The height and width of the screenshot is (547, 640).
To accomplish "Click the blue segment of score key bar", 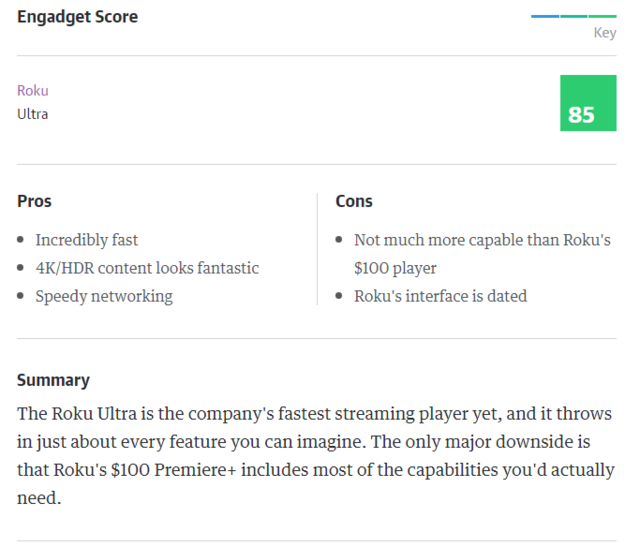I will (x=545, y=16).
